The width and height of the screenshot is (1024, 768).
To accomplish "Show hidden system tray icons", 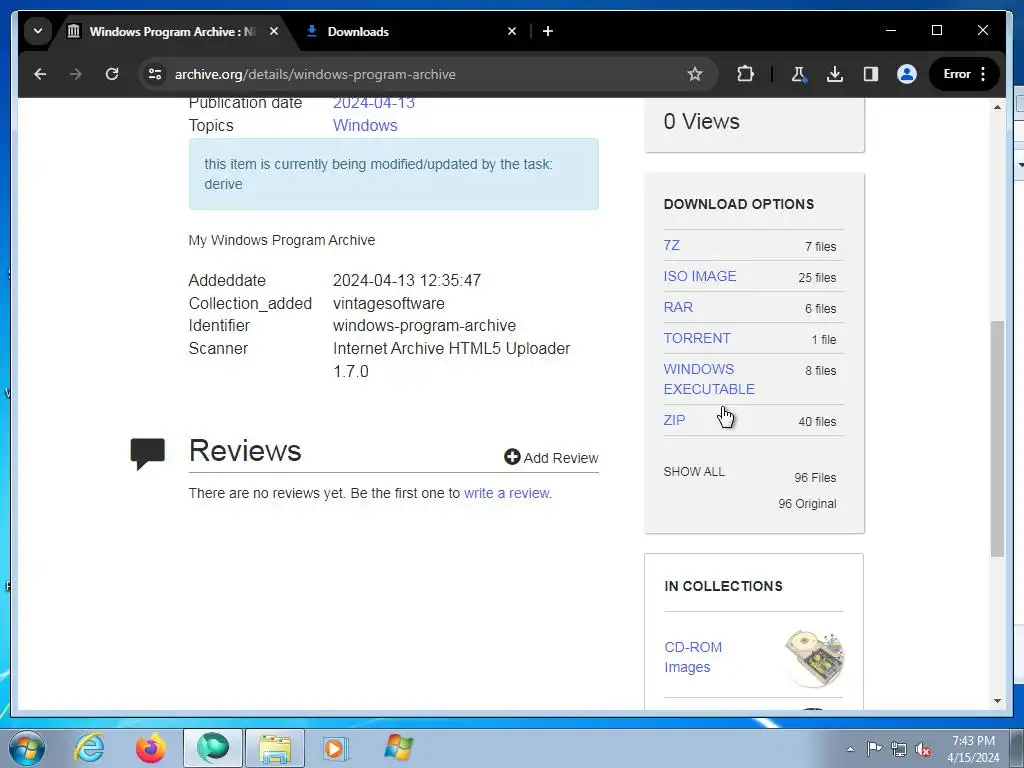I will (850, 749).
